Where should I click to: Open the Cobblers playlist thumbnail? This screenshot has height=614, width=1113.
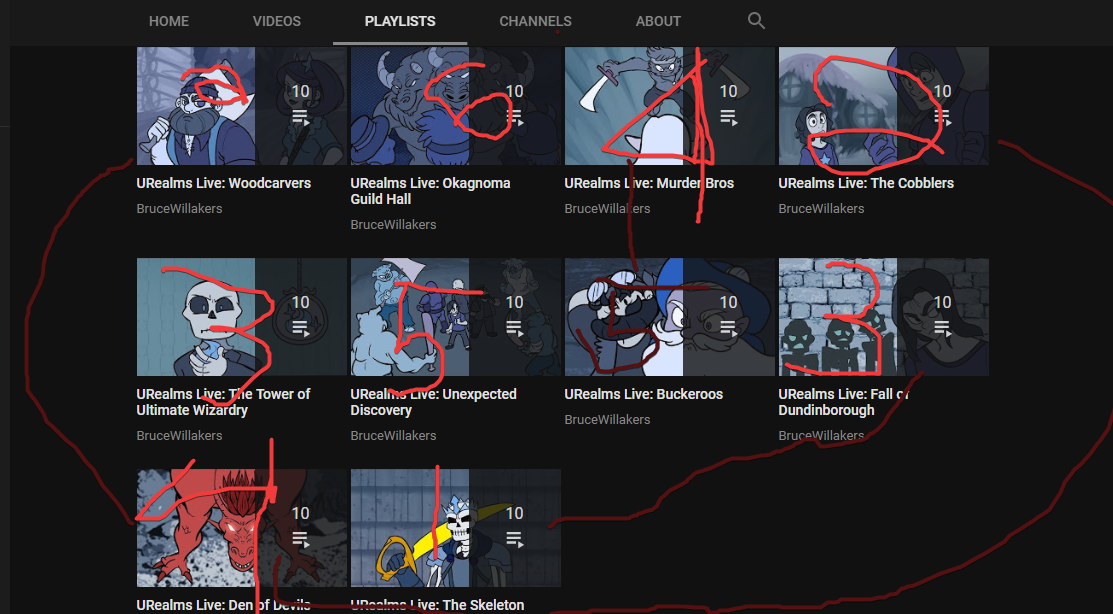pyautogui.click(x=884, y=106)
